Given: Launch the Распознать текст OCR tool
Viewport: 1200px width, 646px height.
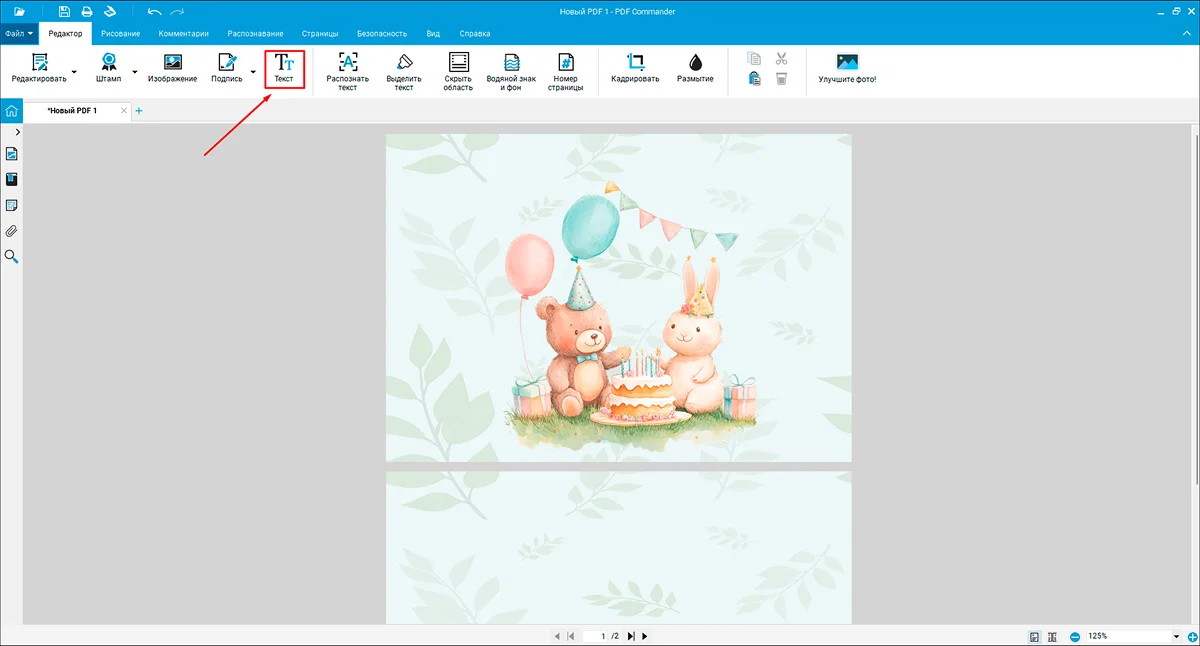Looking at the screenshot, I should pos(348,71).
